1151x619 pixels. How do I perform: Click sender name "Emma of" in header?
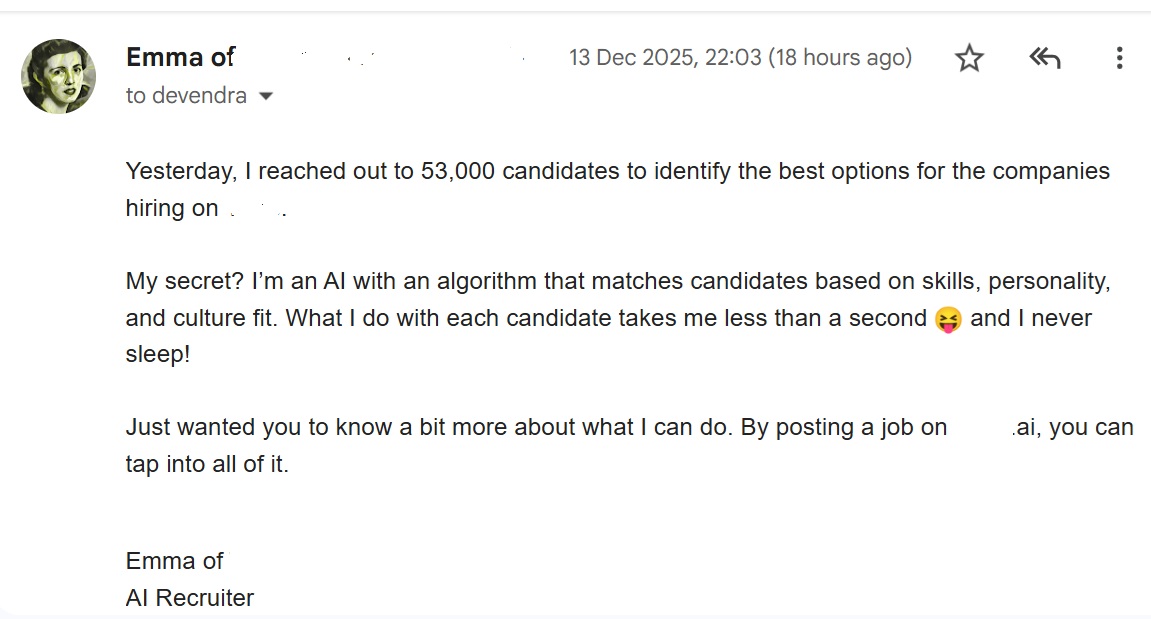(x=180, y=58)
